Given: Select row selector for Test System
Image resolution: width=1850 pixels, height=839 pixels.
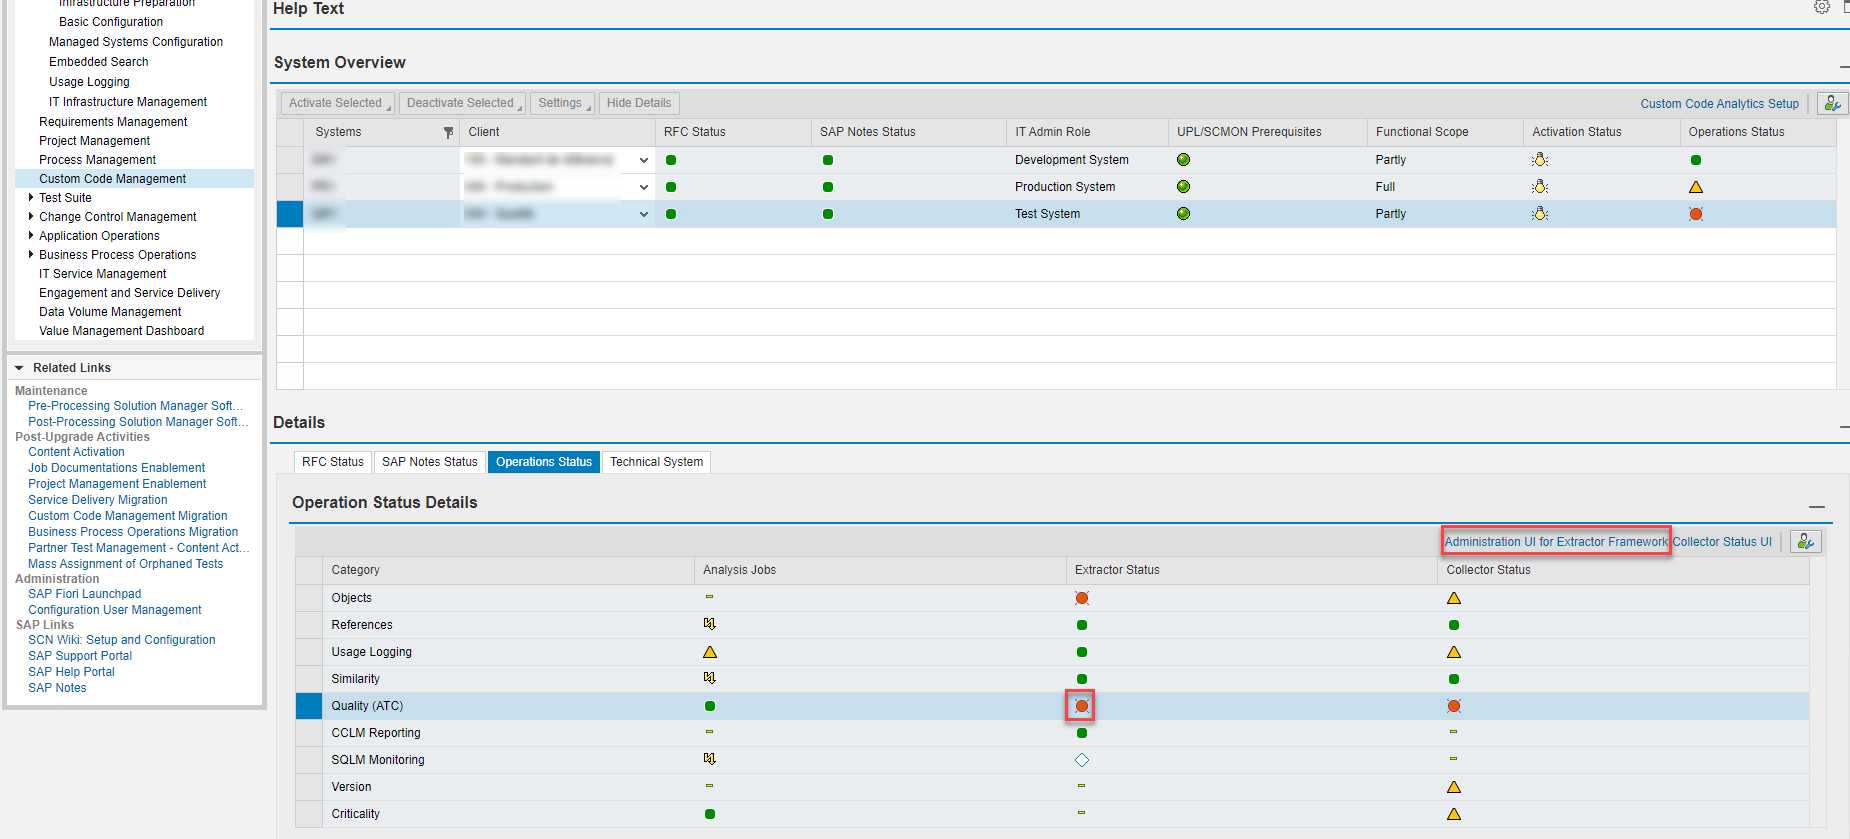Looking at the screenshot, I should pyautogui.click(x=290, y=214).
